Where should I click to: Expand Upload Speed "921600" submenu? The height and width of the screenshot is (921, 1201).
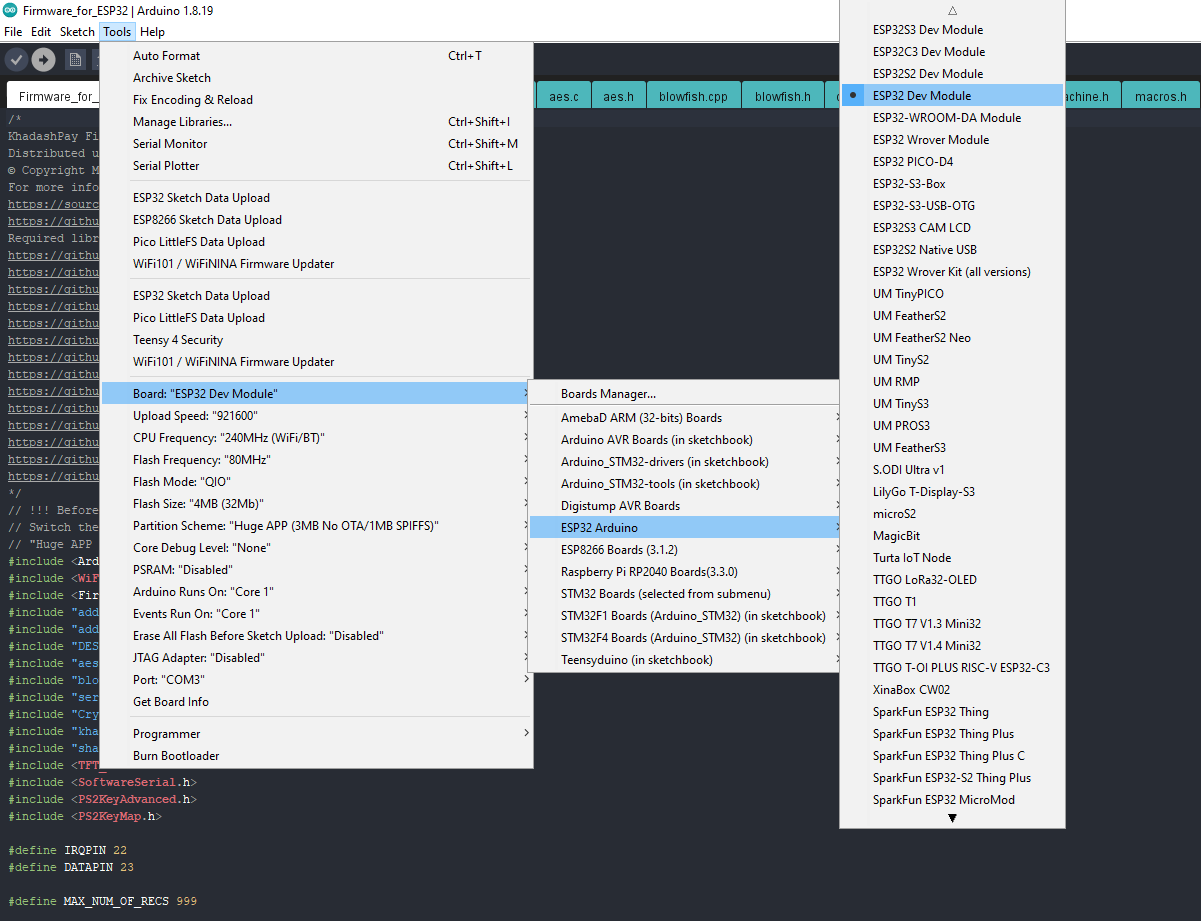coord(317,416)
